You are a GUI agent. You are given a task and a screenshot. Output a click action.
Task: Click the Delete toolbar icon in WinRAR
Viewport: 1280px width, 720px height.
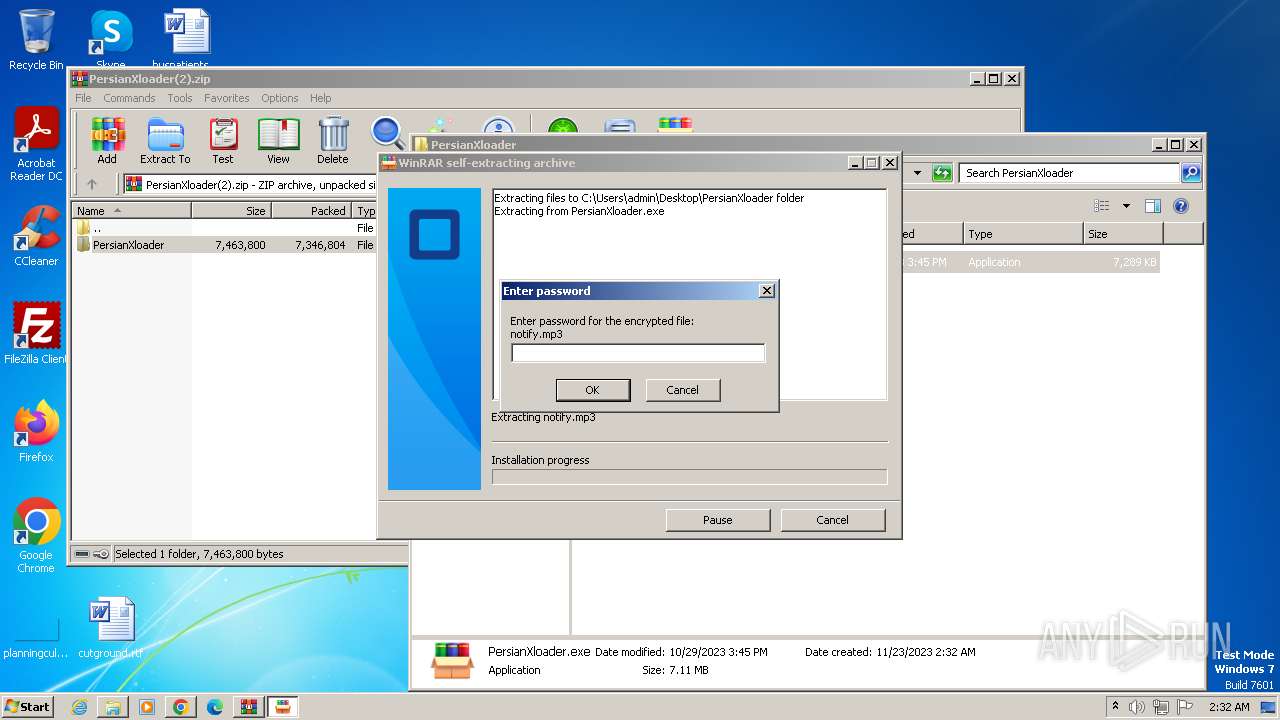point(333,141)
